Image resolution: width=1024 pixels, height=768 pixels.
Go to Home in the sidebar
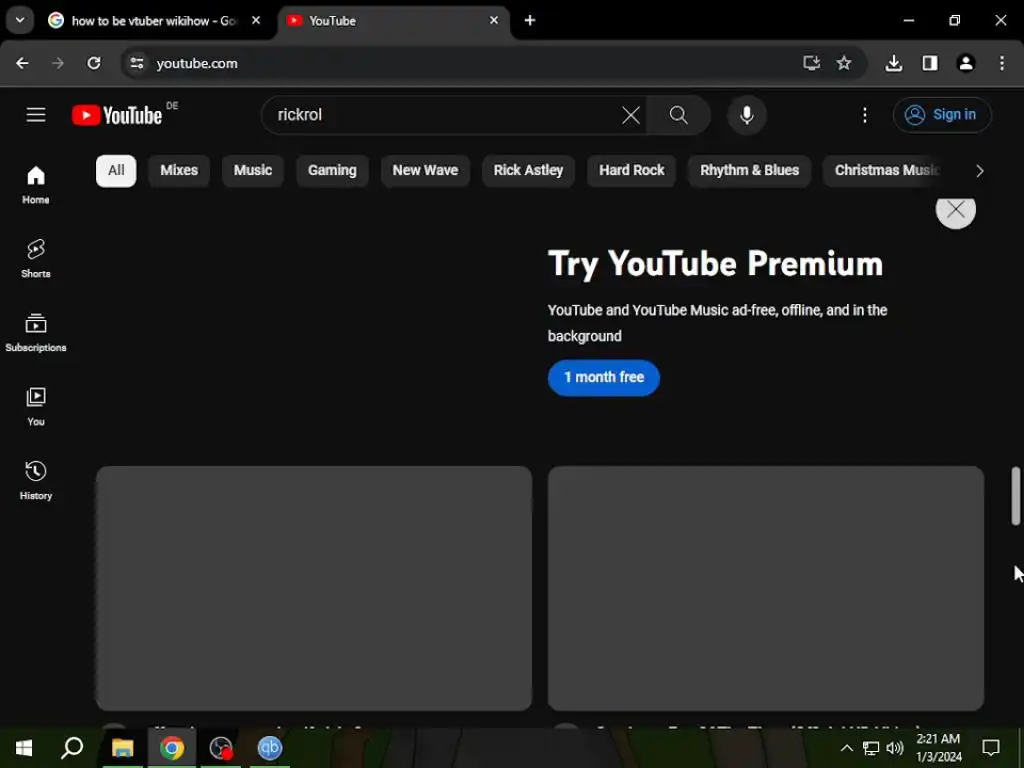tap(36, 185)
